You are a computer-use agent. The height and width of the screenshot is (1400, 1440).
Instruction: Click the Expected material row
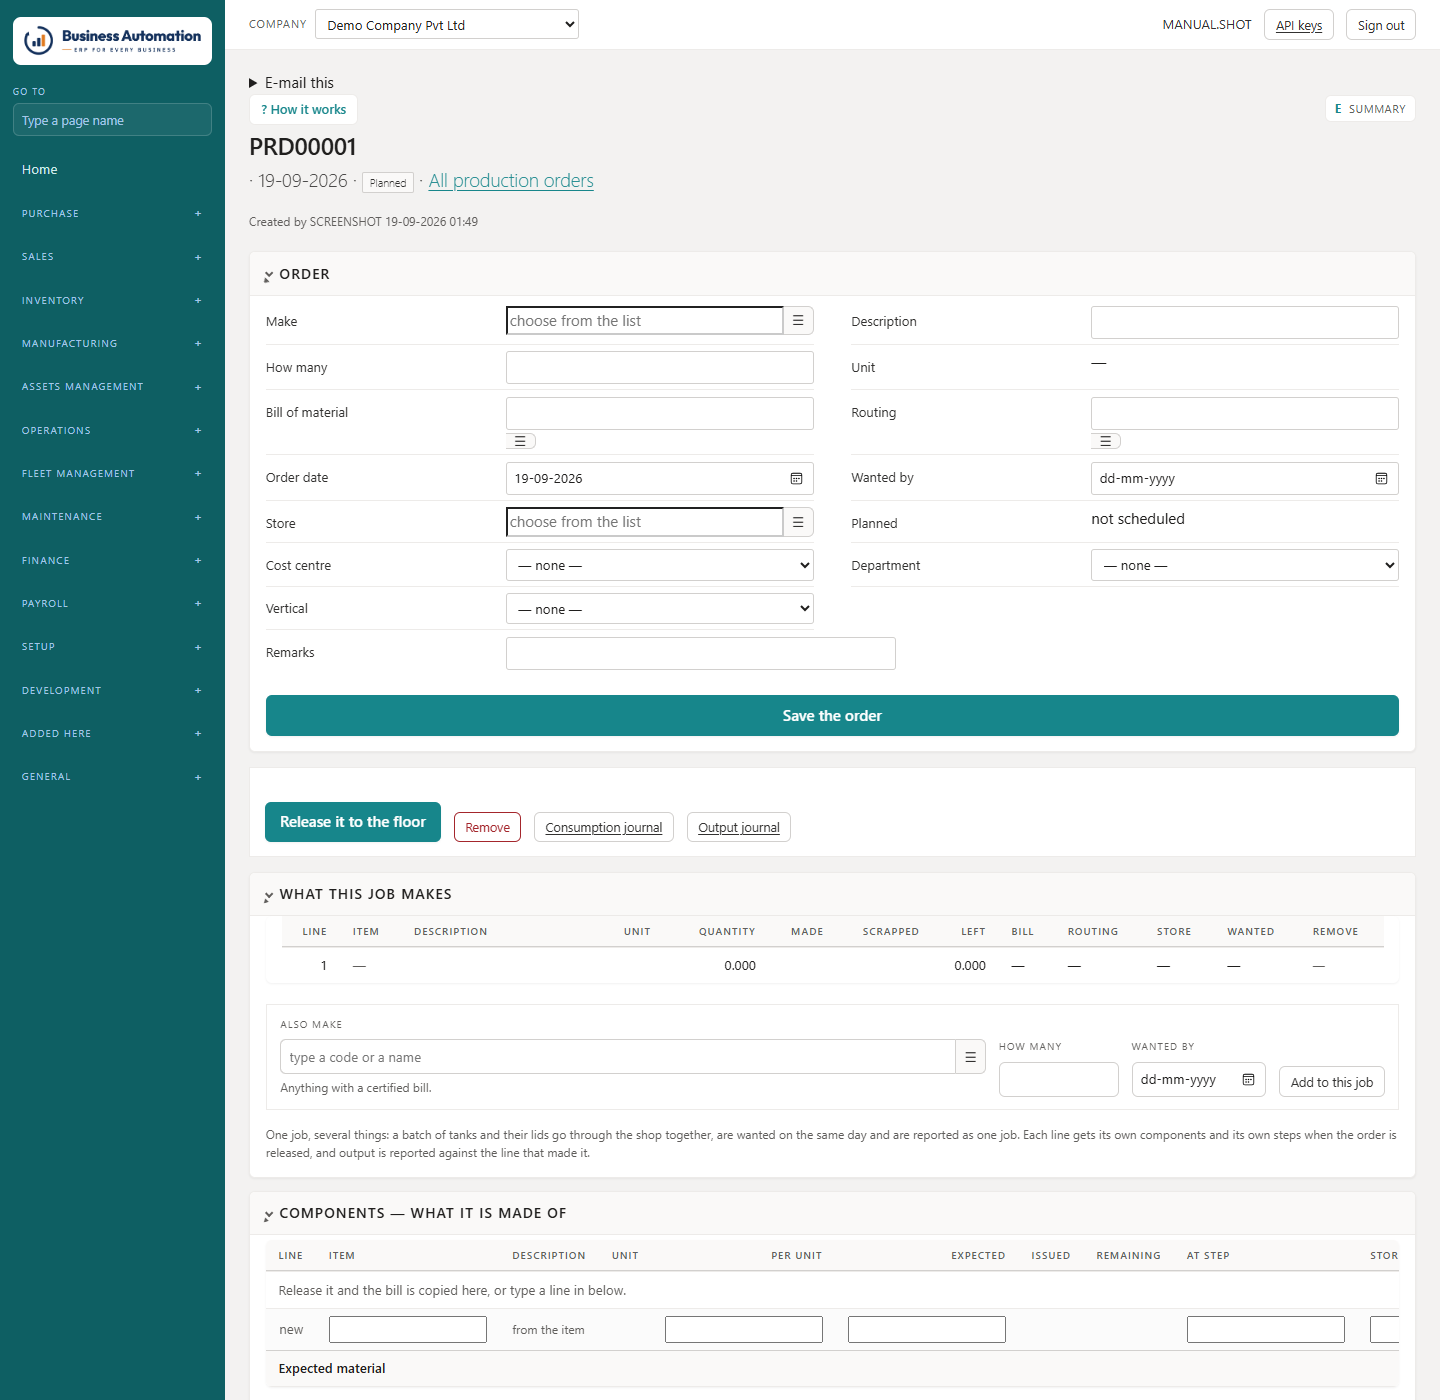tap(832, 1369)
